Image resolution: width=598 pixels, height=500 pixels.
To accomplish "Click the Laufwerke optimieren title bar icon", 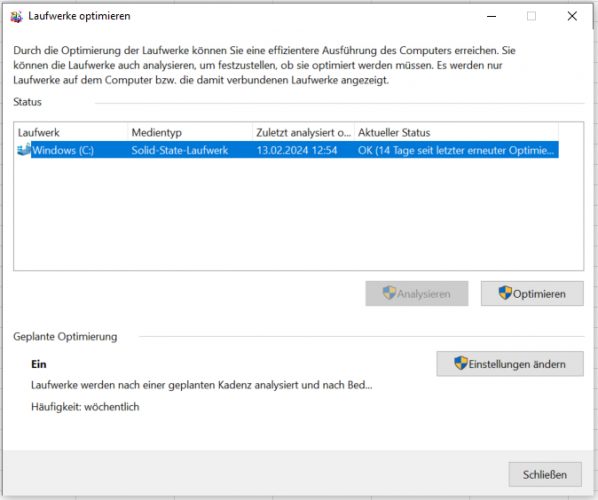I will click(x=16, y=16).
